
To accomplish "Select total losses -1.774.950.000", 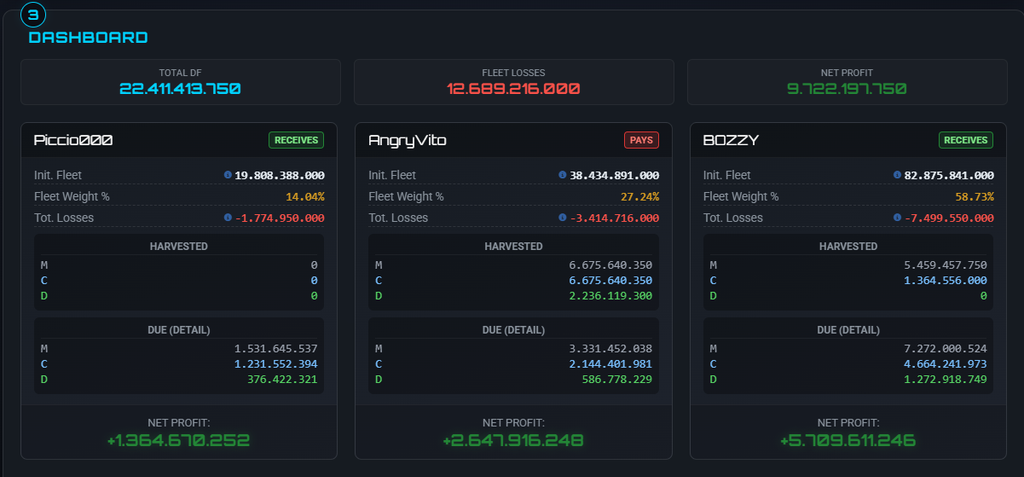I will click(x=280, y=218).
